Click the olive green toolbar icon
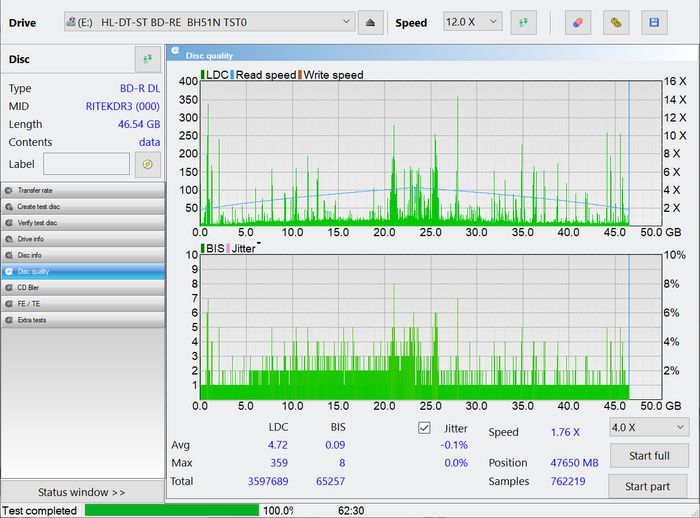This screenshot has width=700, height=518. (617, 22)
